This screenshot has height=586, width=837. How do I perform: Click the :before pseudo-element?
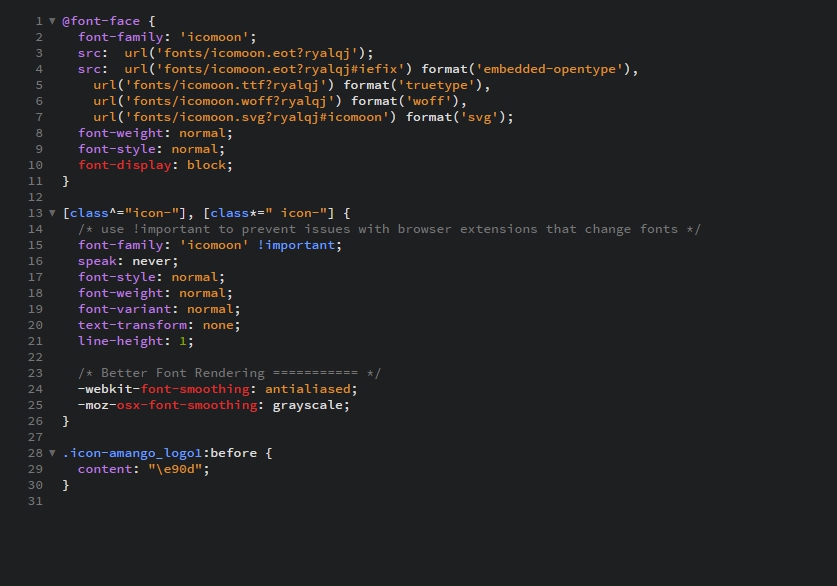tap(230, 453)
